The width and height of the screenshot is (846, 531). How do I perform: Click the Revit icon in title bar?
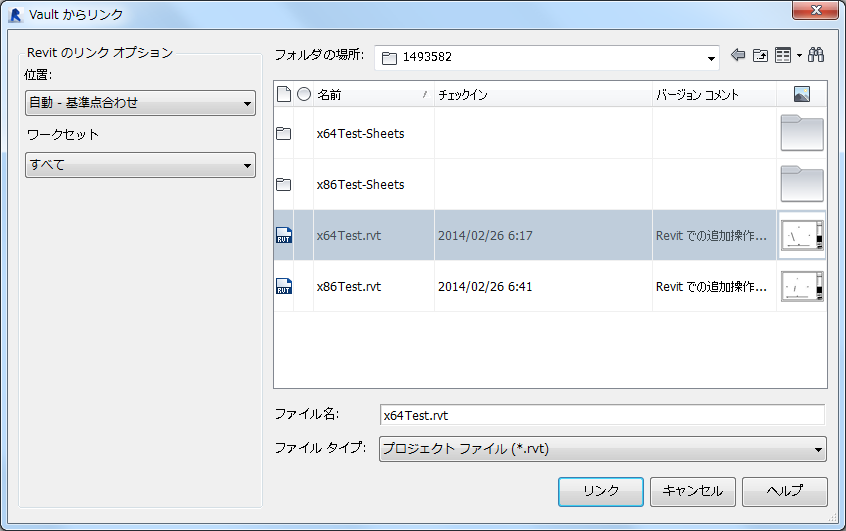tap(16, 15)
